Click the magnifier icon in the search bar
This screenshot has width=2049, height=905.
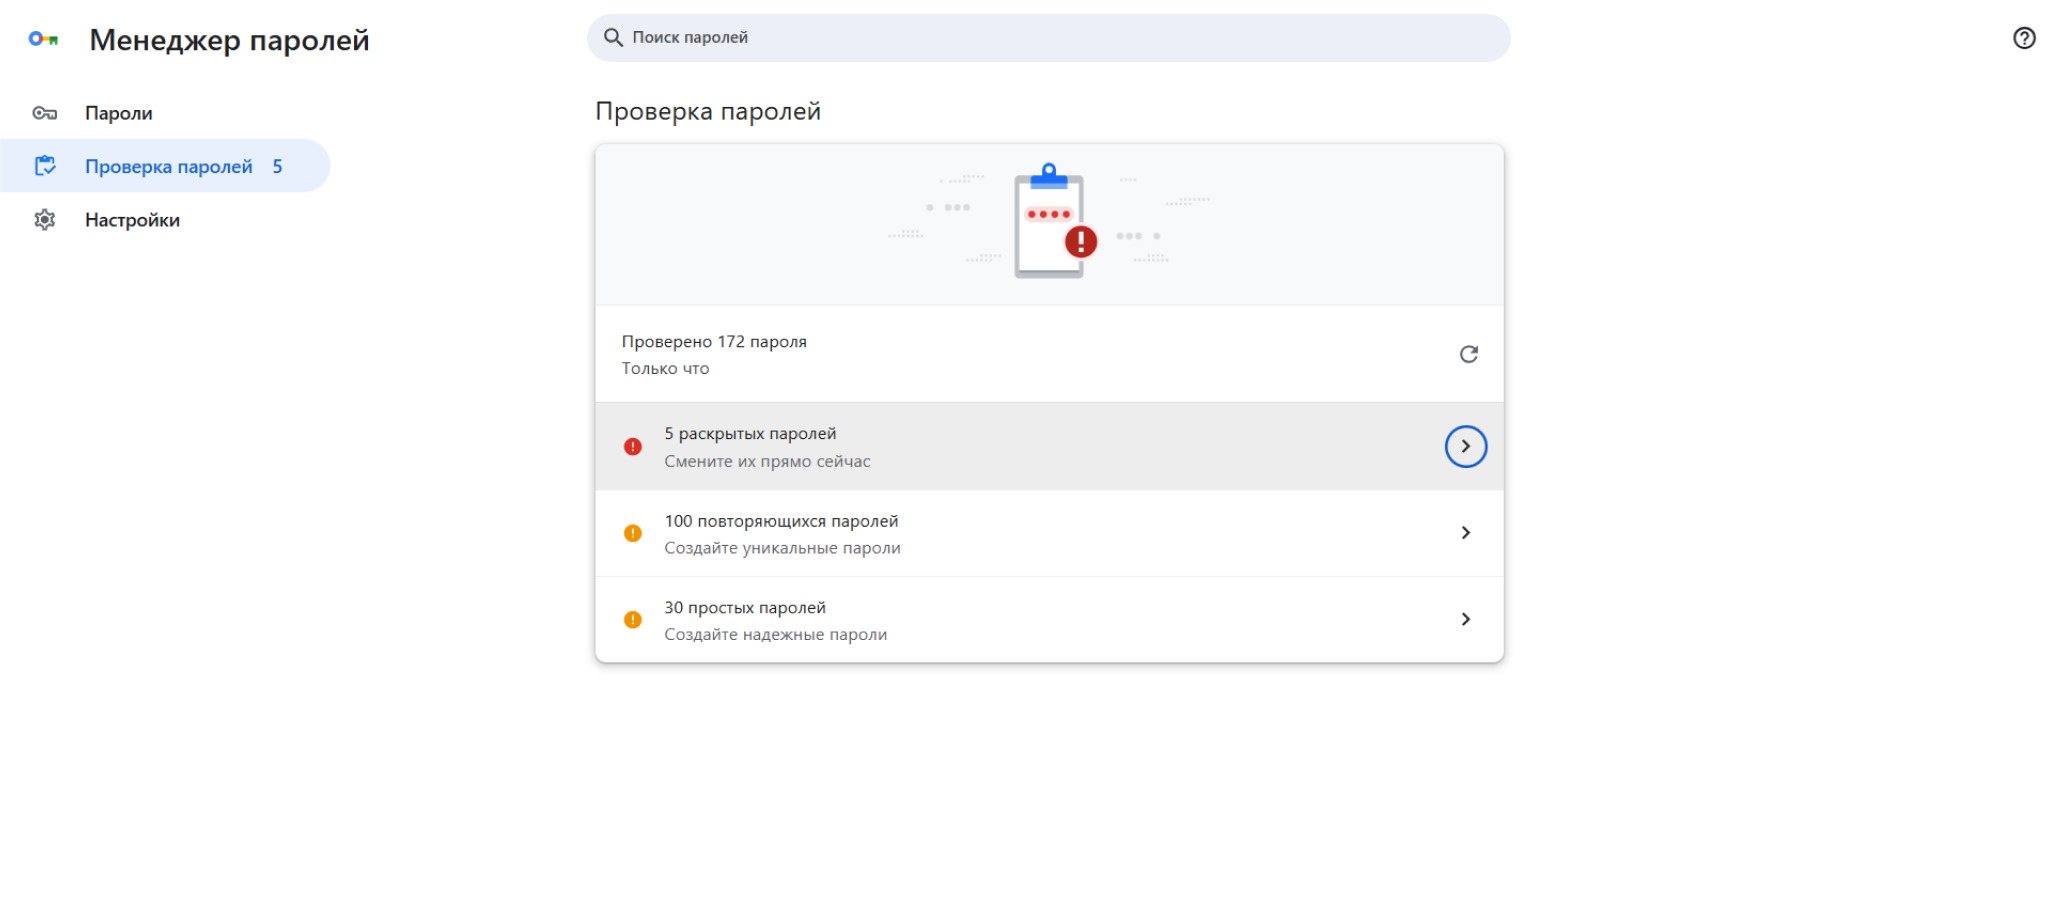(x=613, y=38)
